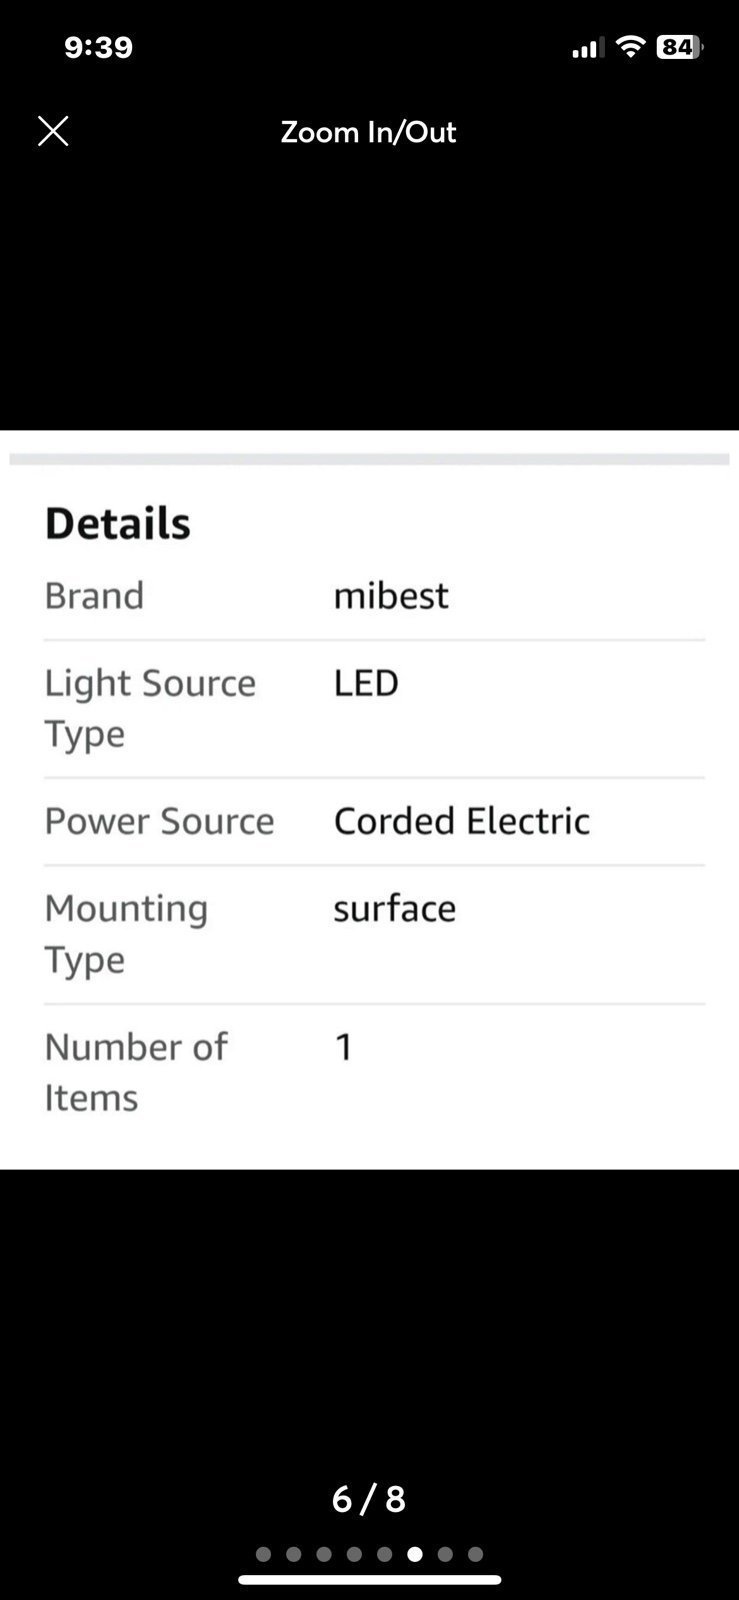Tap the Zoom In/Out title
The height and width of the screenshot is (1600, 739).
point(368,132)
